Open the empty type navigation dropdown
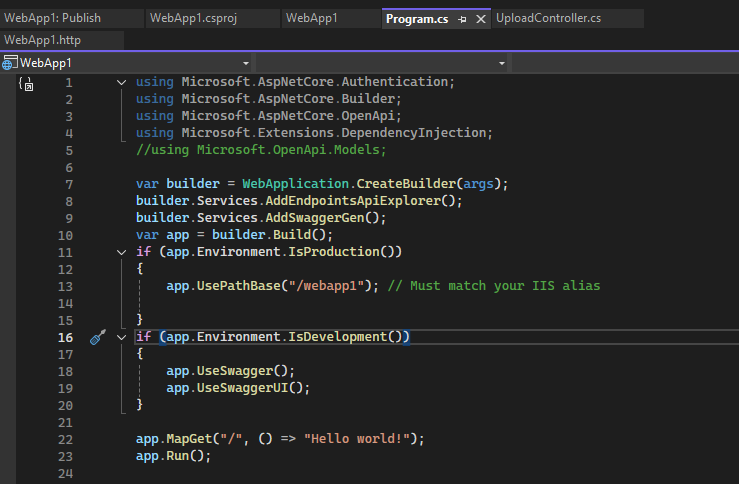The image size is (739, 484). click(x=382, y=63)
